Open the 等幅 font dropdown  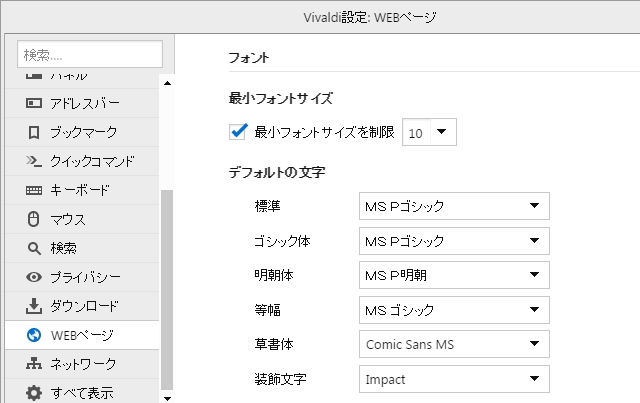(454, 310)
